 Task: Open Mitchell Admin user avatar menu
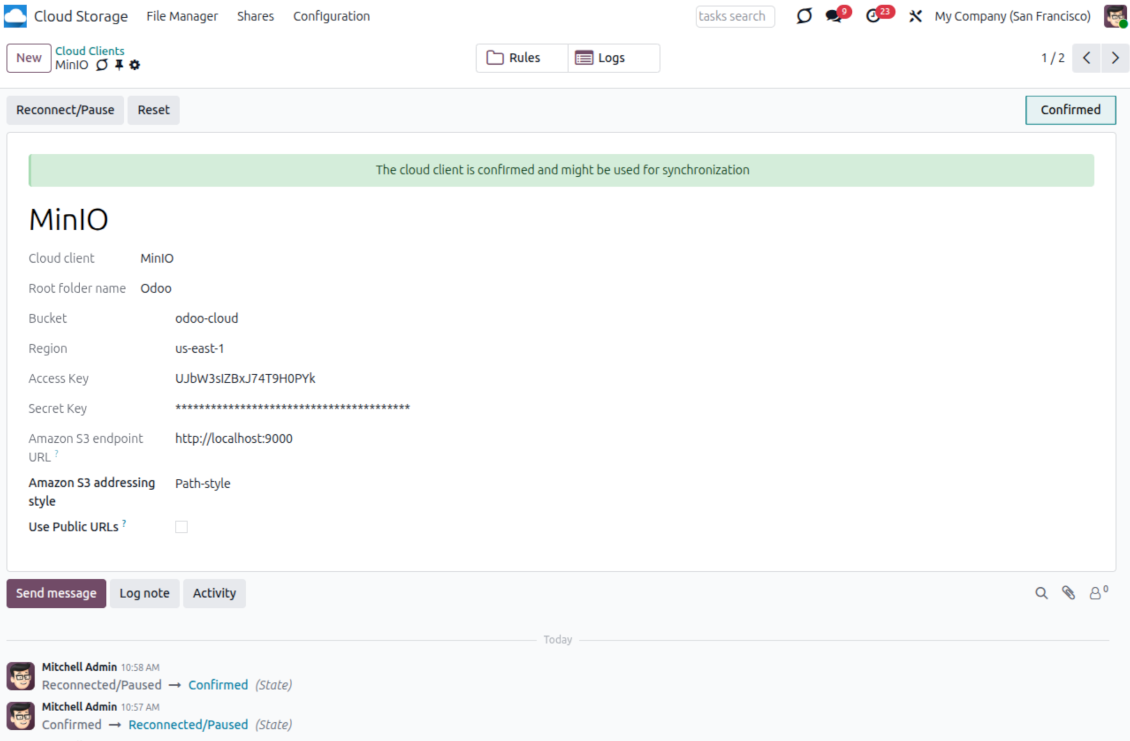[1115, 16]
